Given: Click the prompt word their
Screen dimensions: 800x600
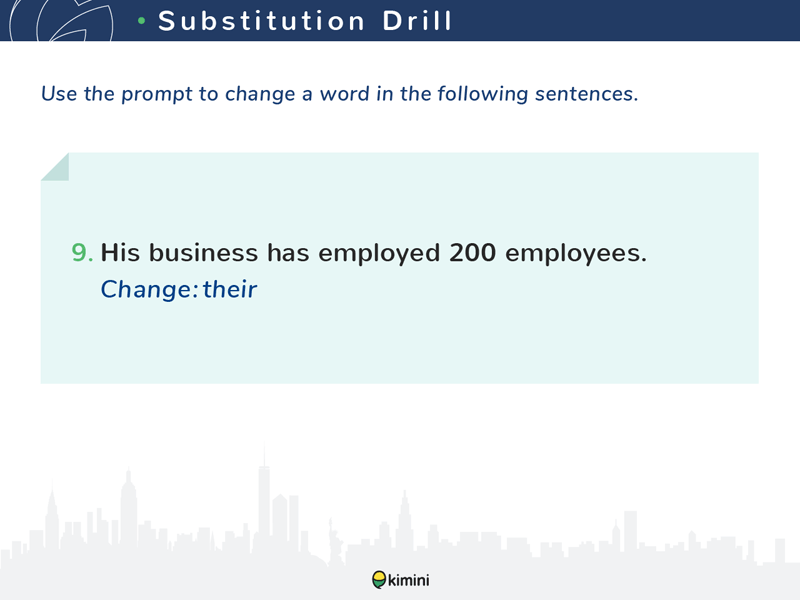Looking at the screenshot, I should [x=230, y=289].
